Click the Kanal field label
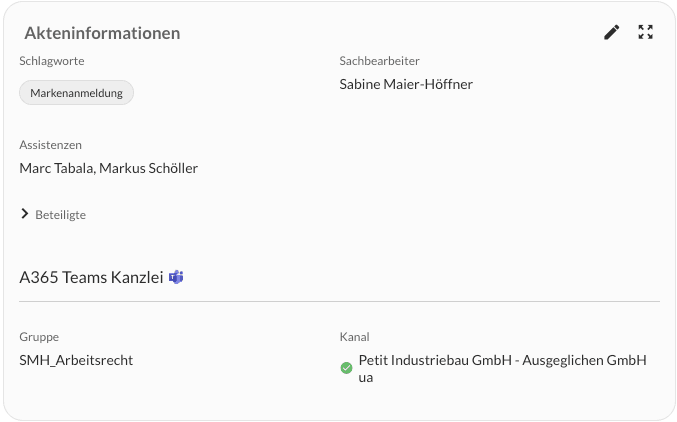 354,337
